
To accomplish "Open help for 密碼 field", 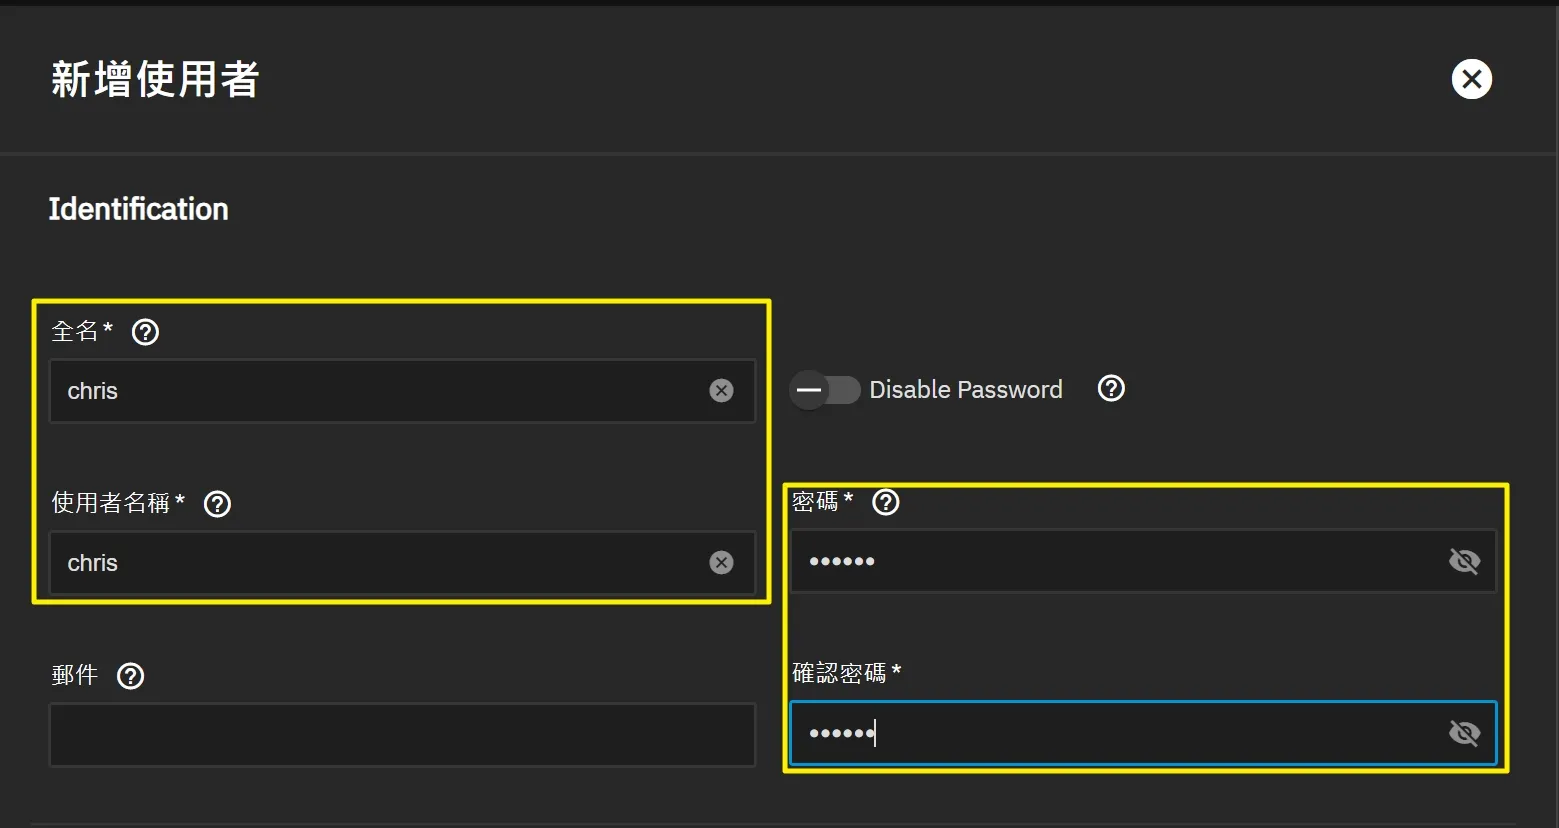I will click(886, 502).
